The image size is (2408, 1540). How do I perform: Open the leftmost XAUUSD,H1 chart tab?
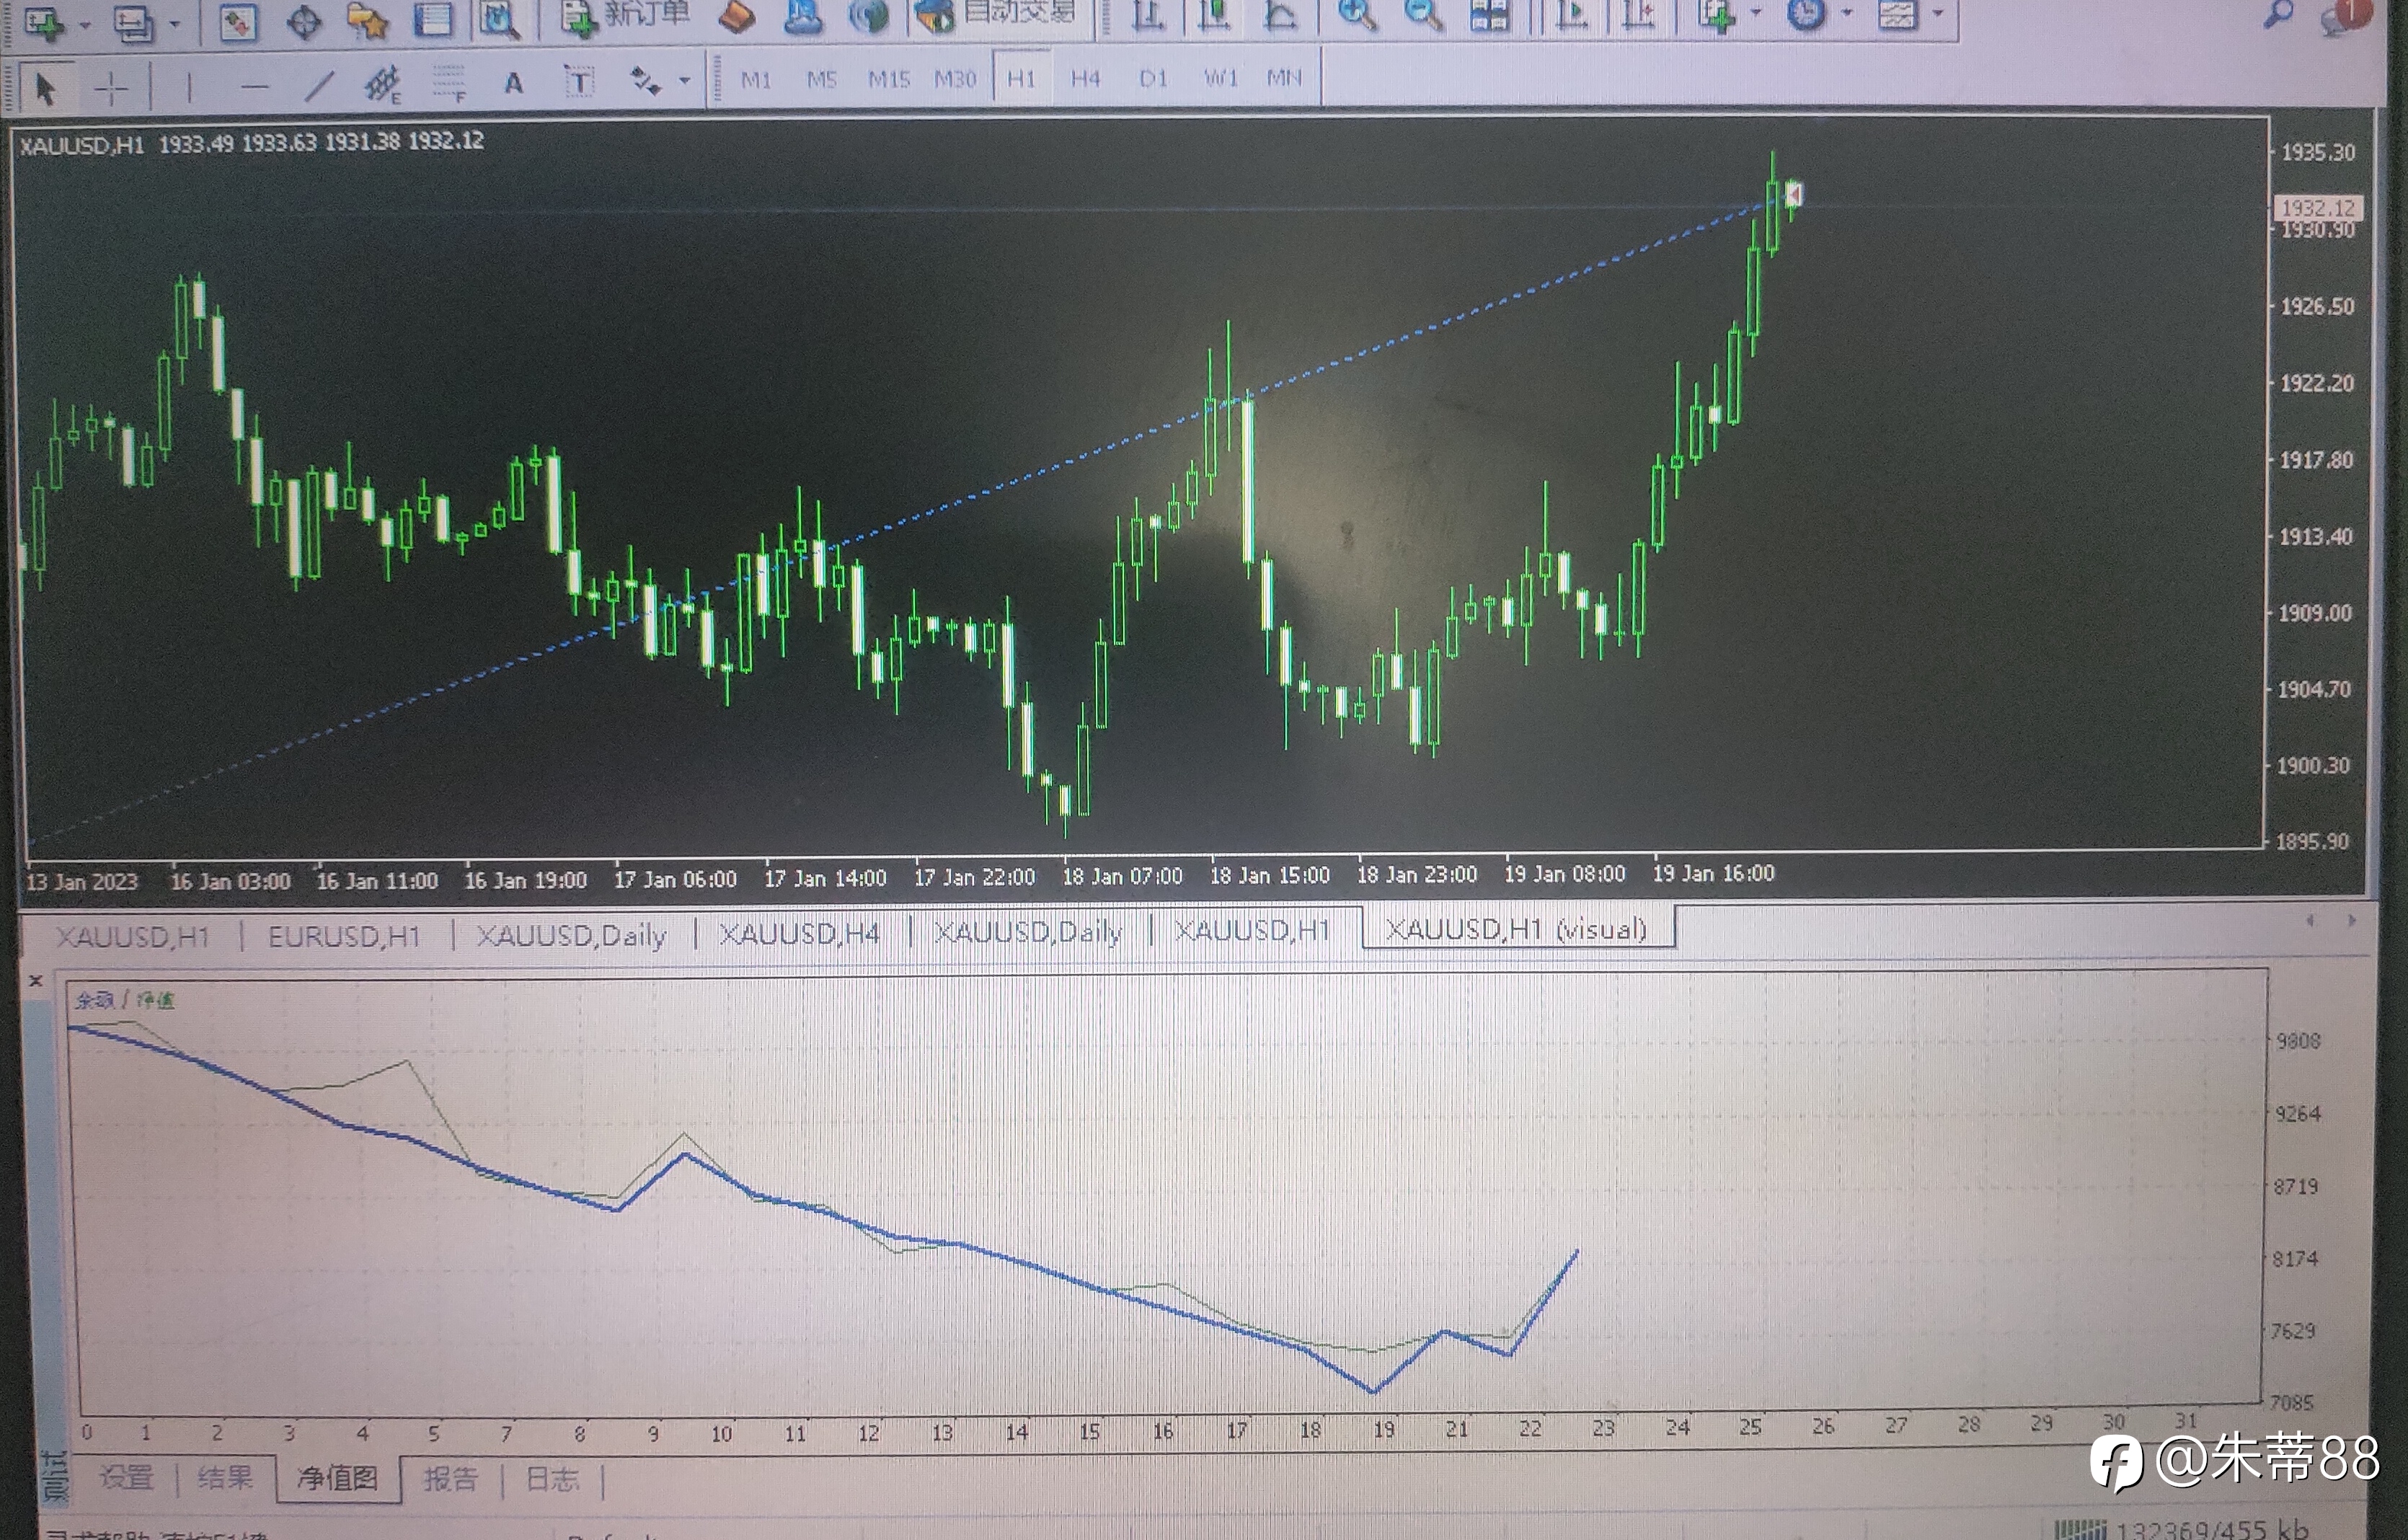point(132,938)
